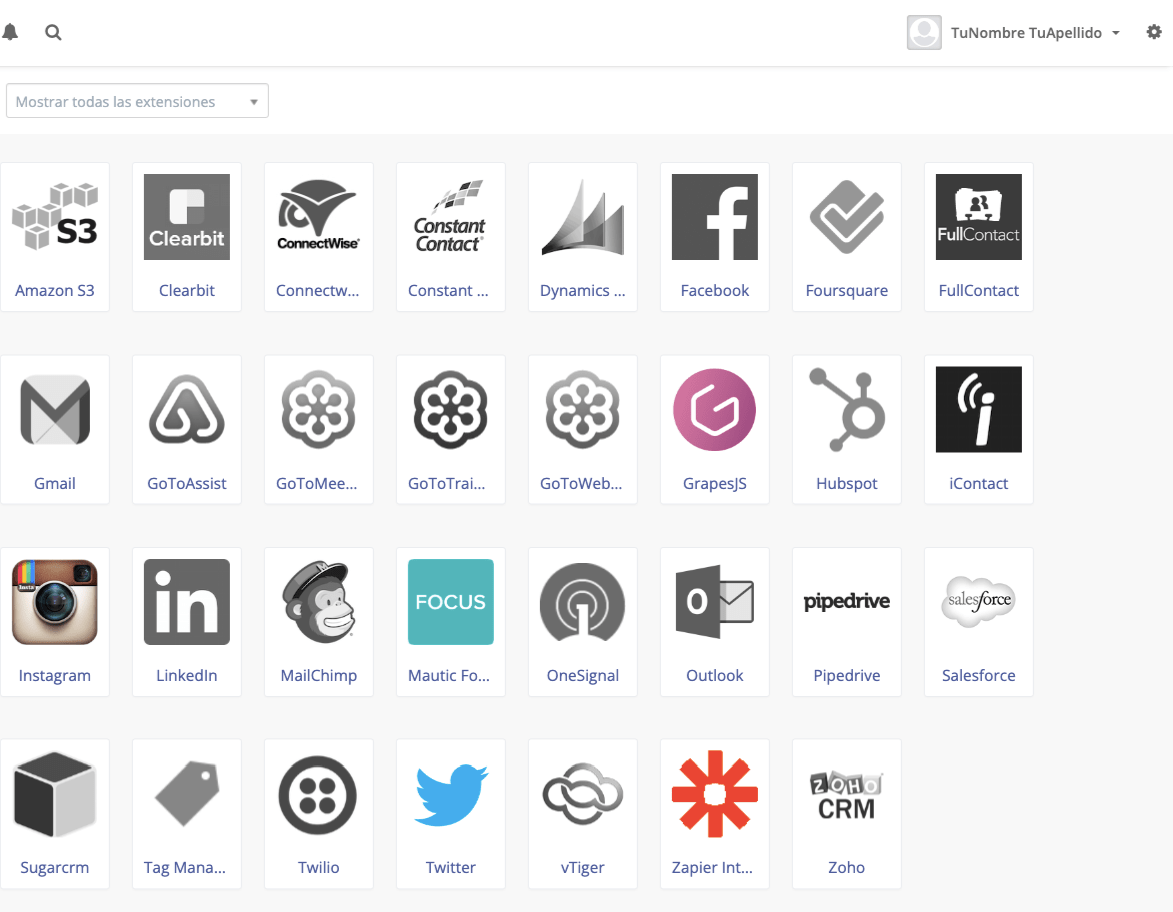This screenshot has width=1173, height=912.
Task: Open the Tag Manager tag icon
Action: [x=187, y=794]
